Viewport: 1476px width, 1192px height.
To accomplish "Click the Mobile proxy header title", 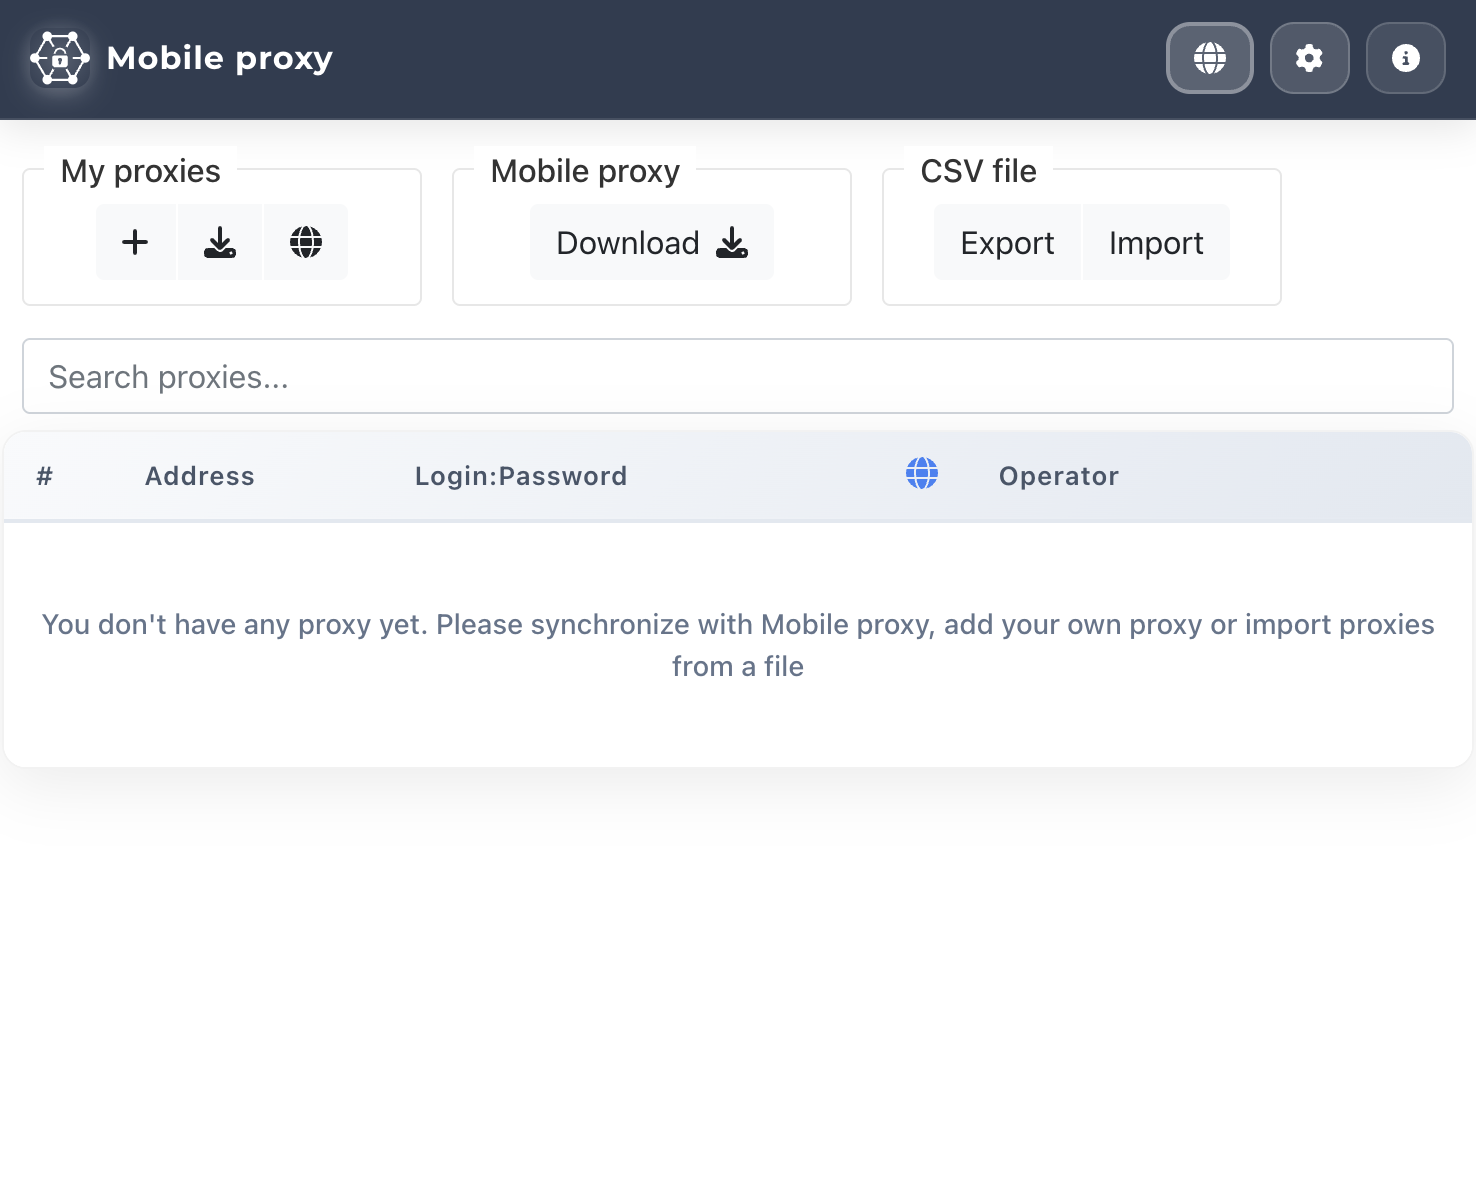I will 220,58.
